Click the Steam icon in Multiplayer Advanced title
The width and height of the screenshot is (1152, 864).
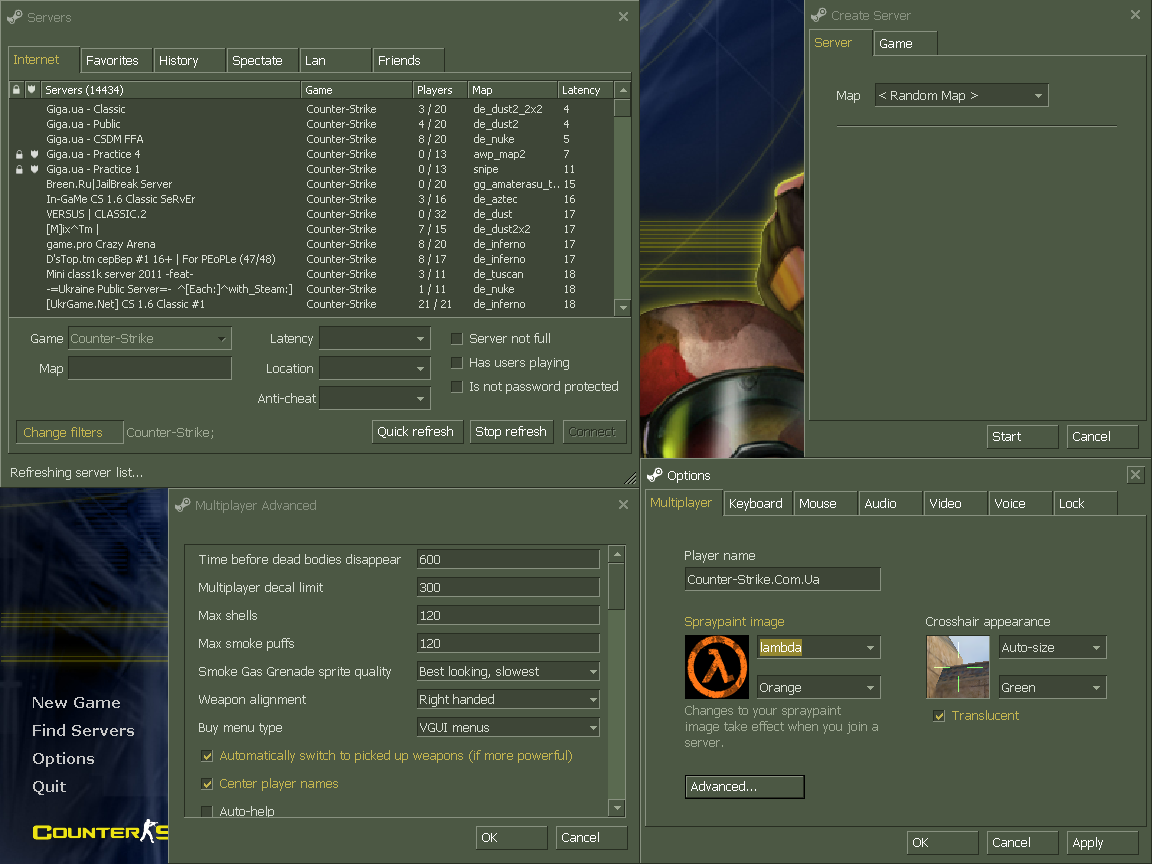tap(182, 505)
